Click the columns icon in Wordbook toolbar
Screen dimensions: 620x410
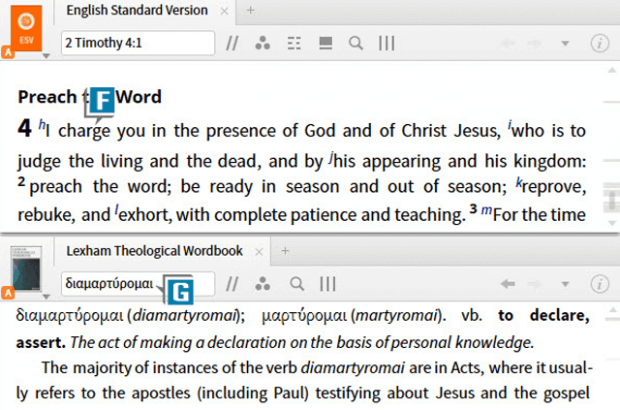point(328,284)
